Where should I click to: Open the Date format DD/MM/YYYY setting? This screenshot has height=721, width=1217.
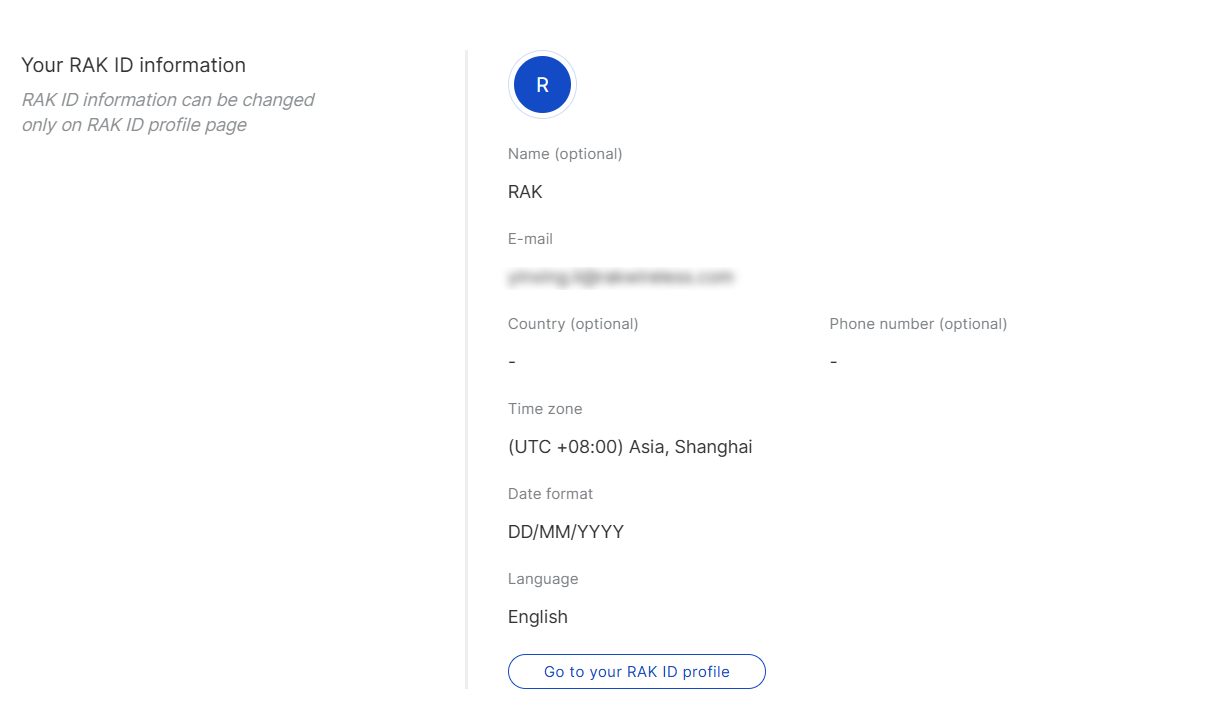(x=566, y=531)
